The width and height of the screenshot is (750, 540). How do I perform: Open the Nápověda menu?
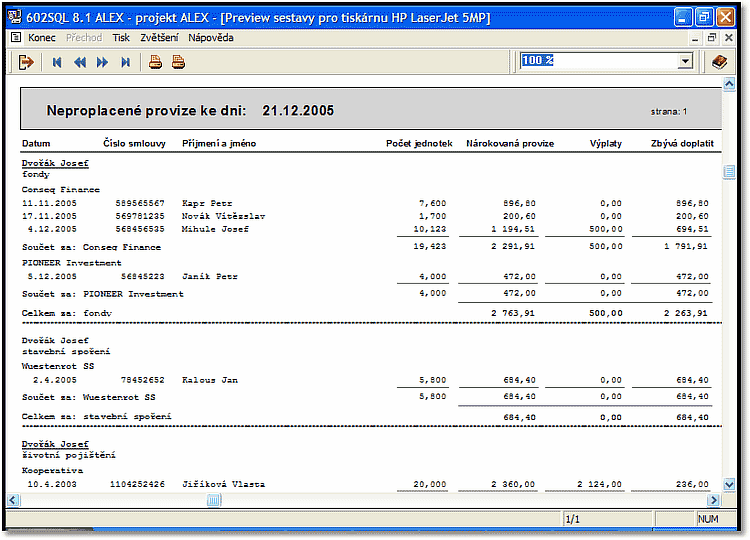click(x=211, y=38)
